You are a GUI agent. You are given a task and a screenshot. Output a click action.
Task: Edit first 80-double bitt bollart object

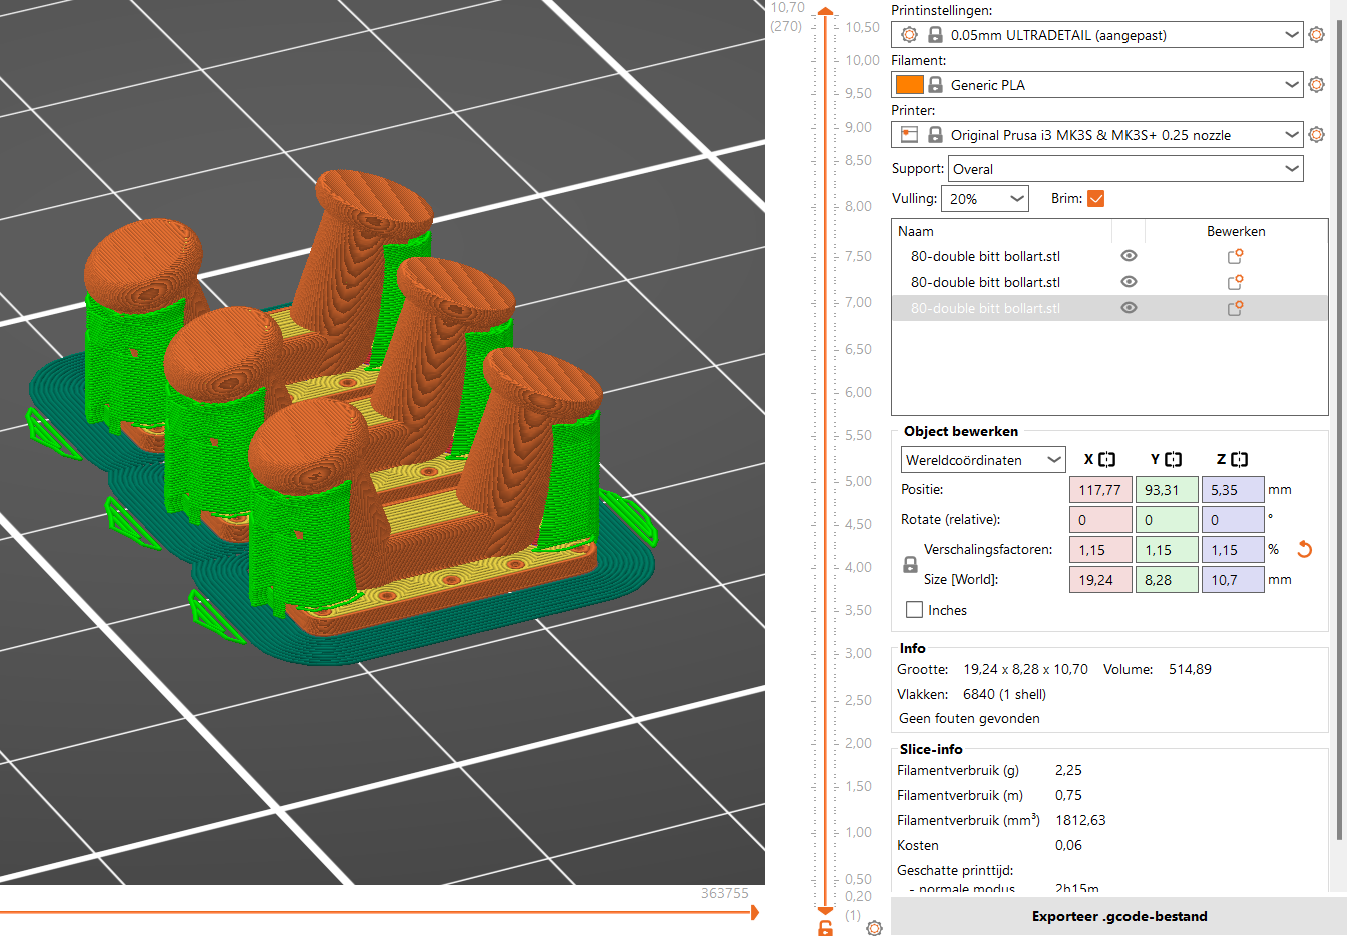[1235, 256]
